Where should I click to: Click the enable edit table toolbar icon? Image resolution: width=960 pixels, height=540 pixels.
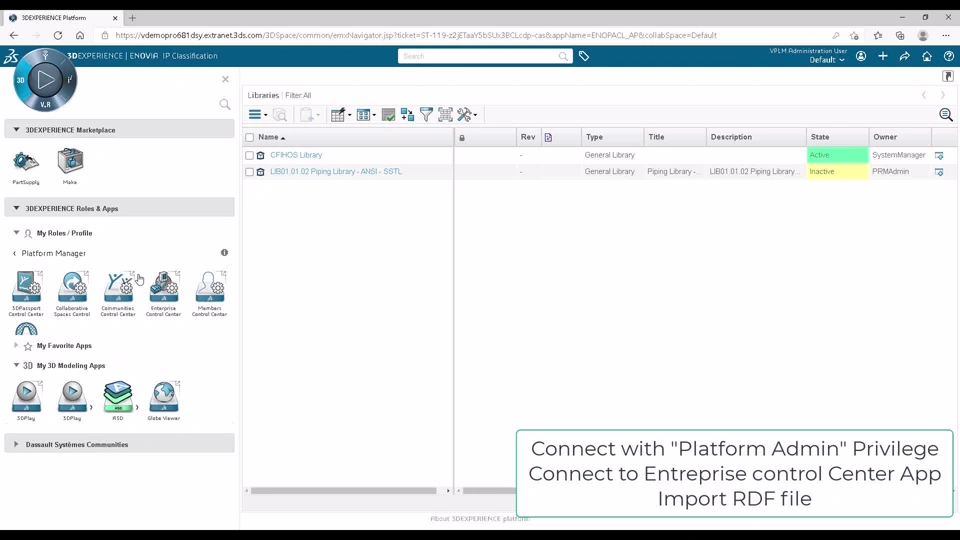click(338, 114)
